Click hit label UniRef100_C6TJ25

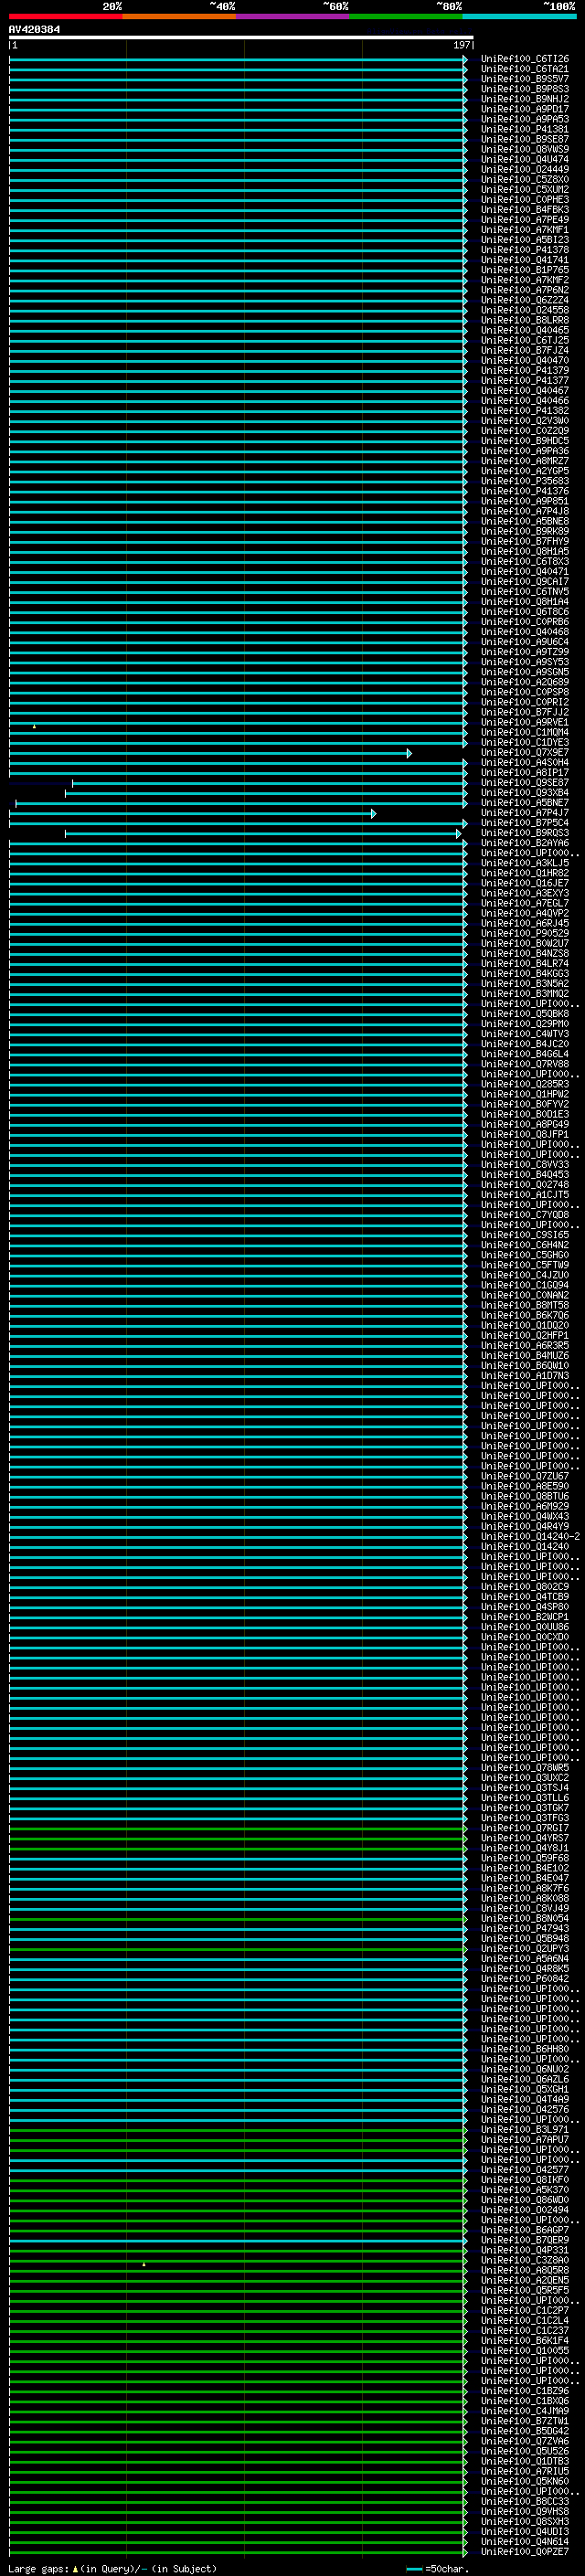[524, 340]
